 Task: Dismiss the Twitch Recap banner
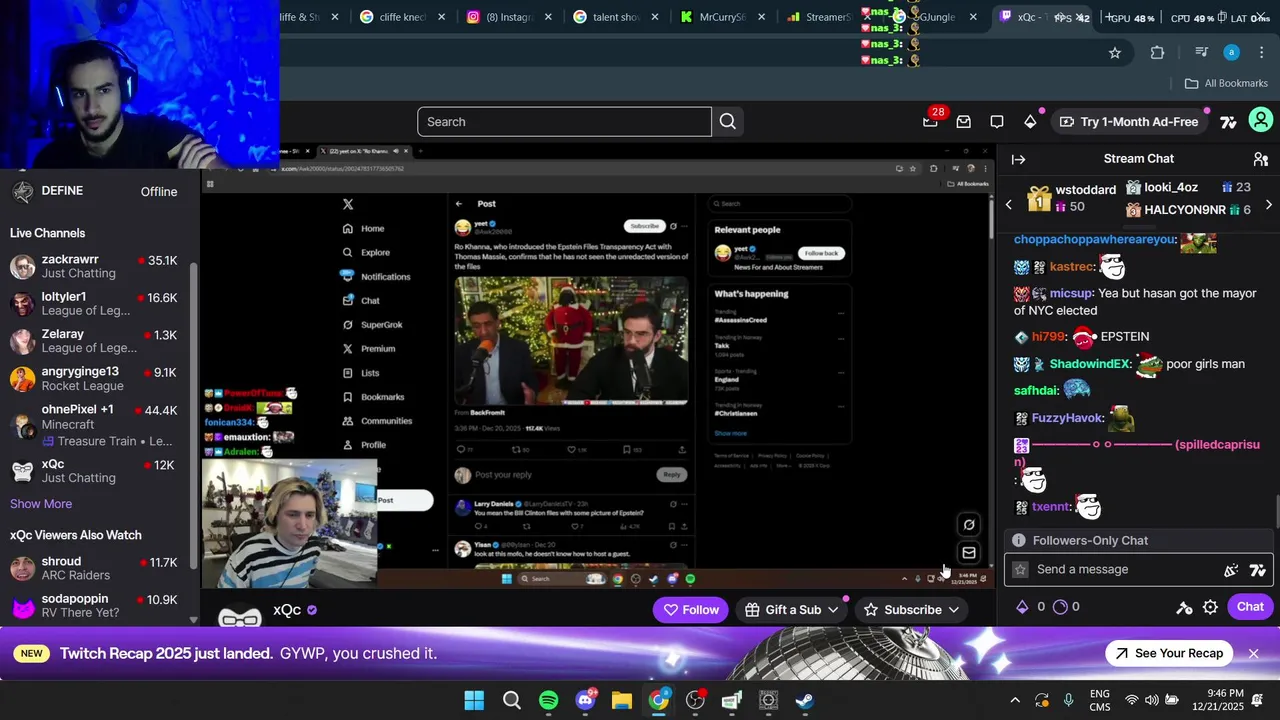point(1253,653)
